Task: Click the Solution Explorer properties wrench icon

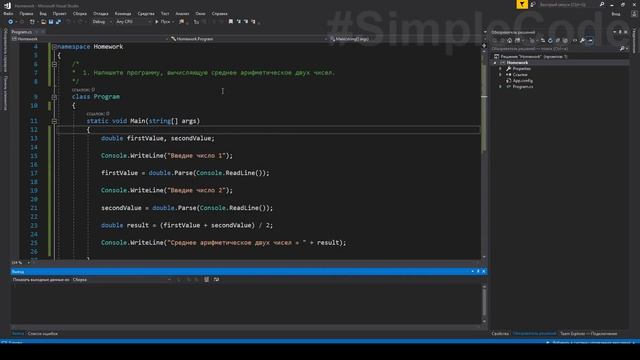Action: coord(582,40)
